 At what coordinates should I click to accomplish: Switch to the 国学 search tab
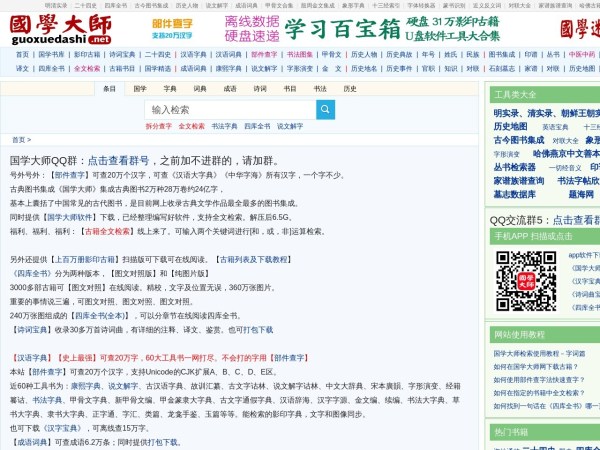click(140, 88)
